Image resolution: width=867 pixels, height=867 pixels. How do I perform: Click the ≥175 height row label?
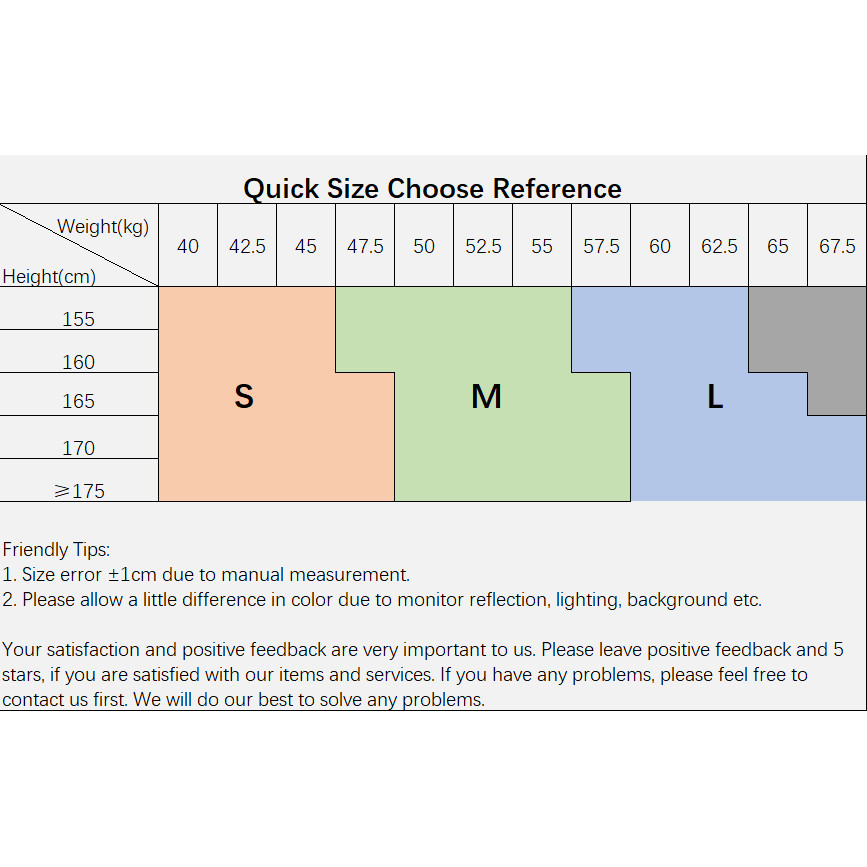tap(80, 491)
